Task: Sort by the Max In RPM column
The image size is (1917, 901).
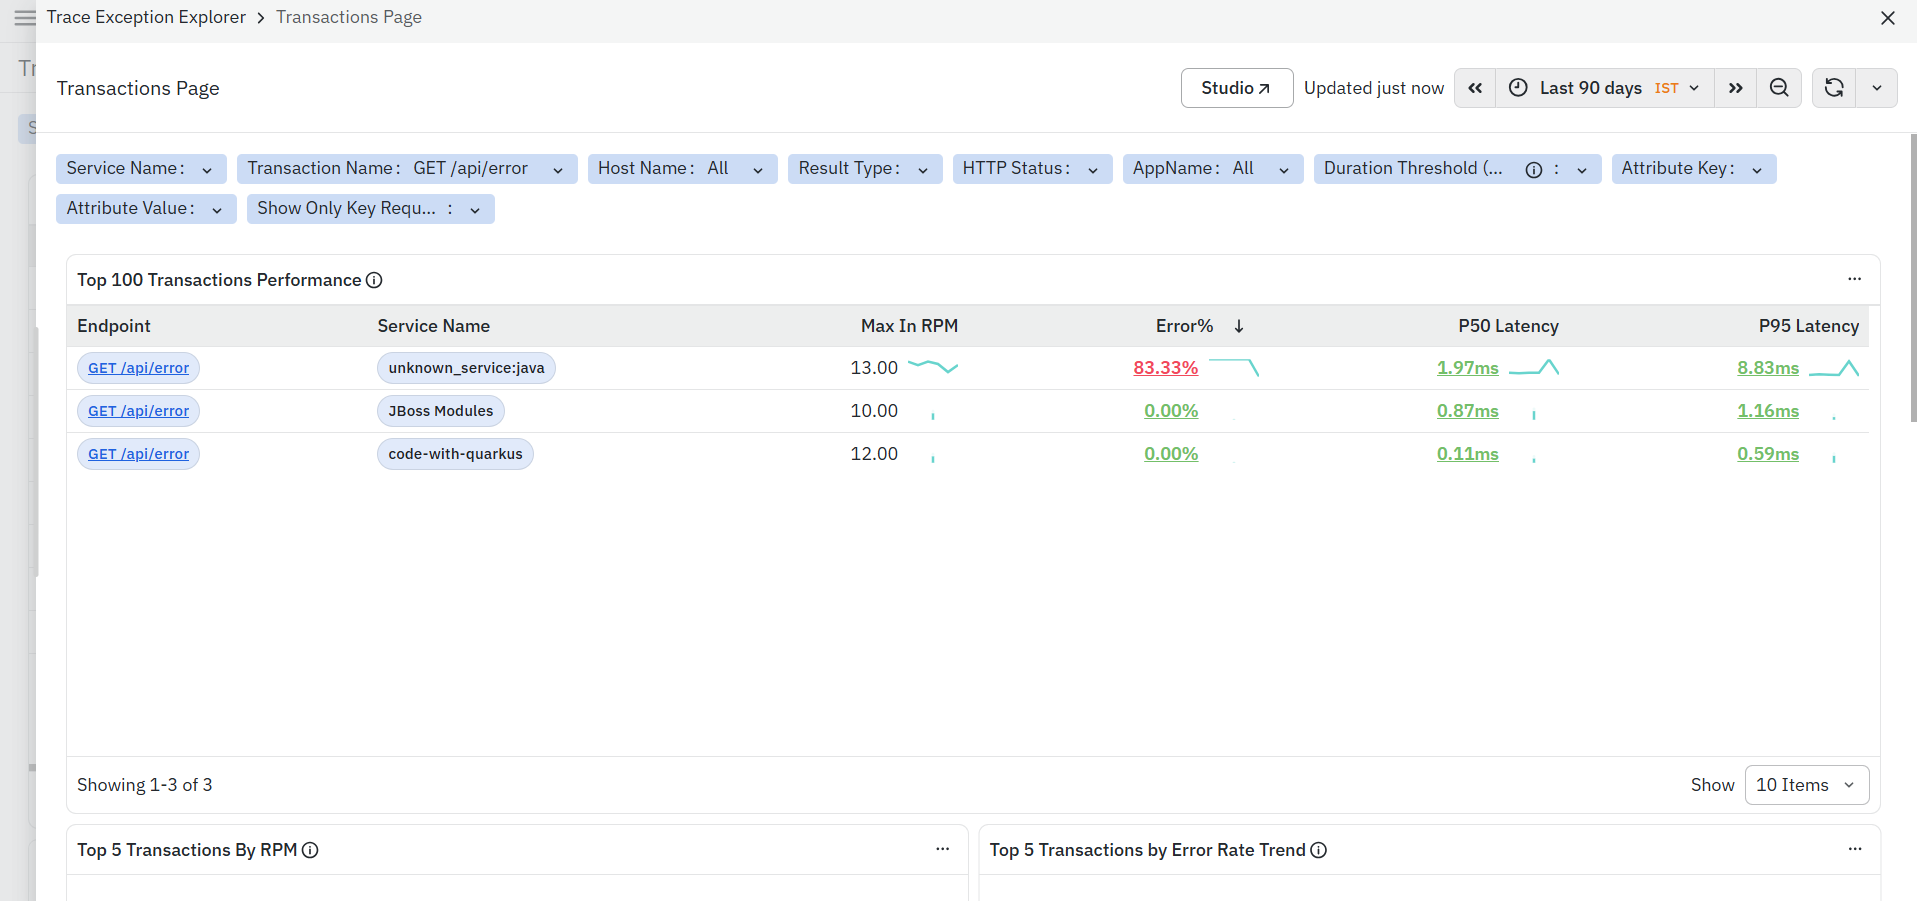Action: coord(909,326)
